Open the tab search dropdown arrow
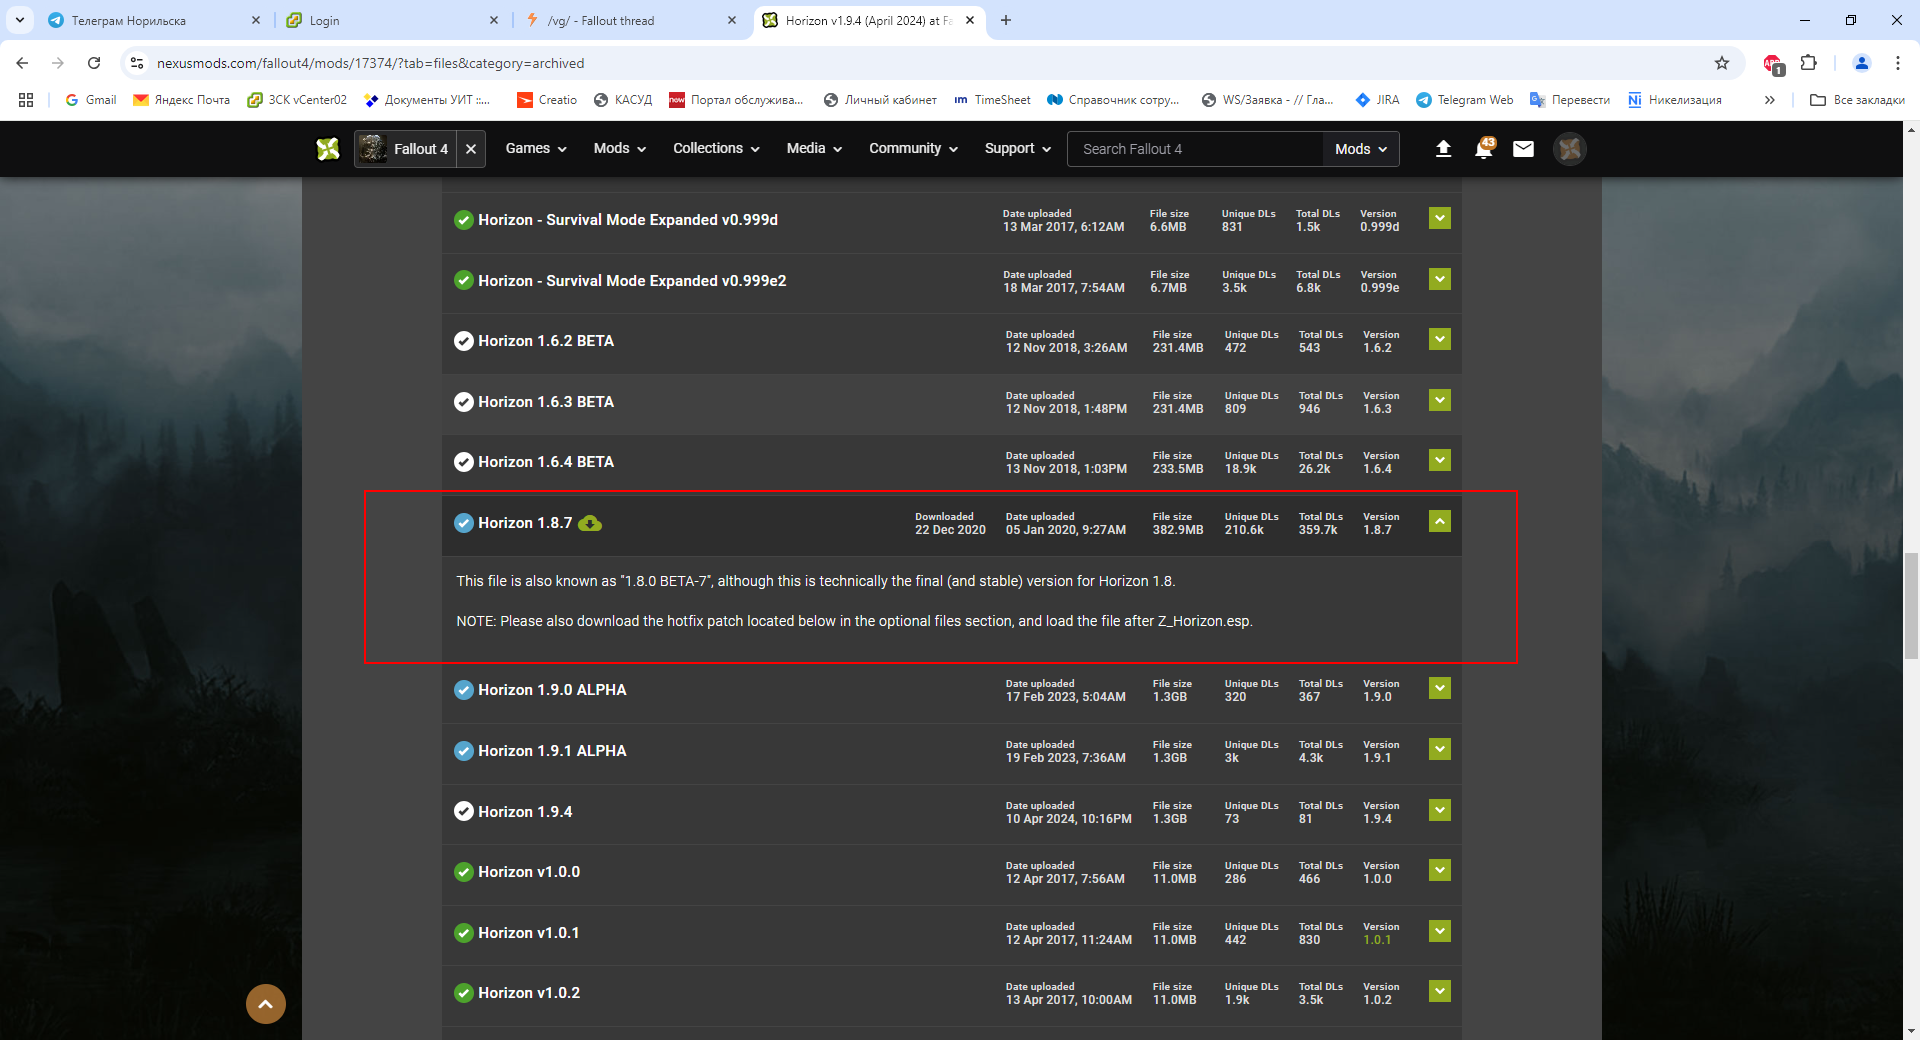The image size is (1920, 1040). 19,20
